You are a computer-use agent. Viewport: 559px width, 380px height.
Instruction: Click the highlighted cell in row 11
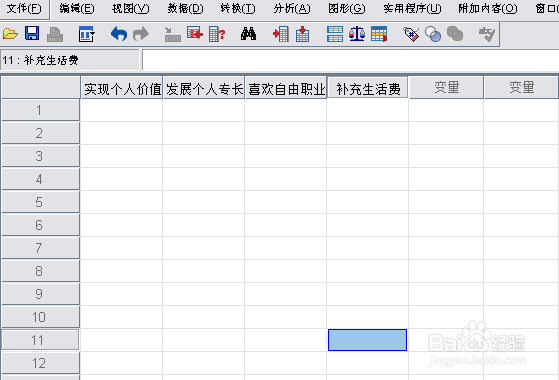click(368, 340)
